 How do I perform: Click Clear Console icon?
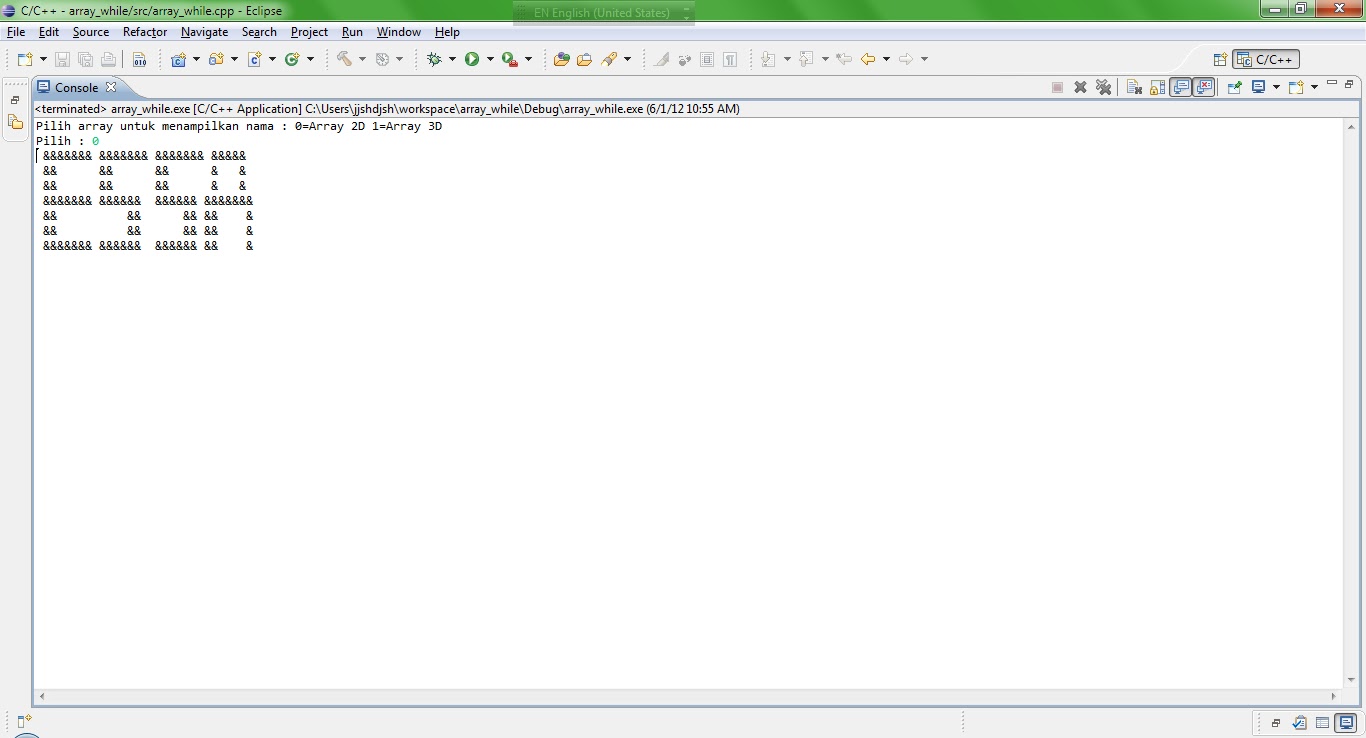pyautogui.click(x=1134, y=87)
